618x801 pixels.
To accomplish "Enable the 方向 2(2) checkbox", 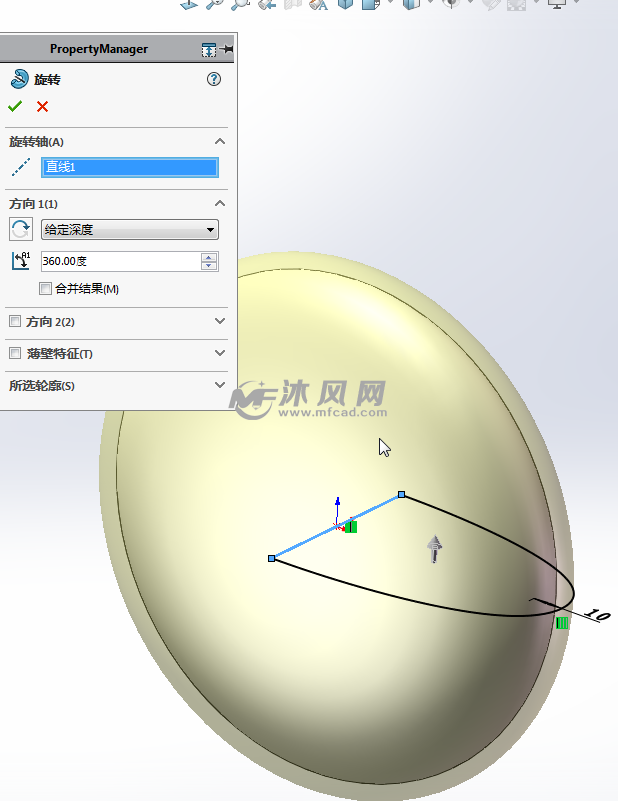I will [15, 321].
